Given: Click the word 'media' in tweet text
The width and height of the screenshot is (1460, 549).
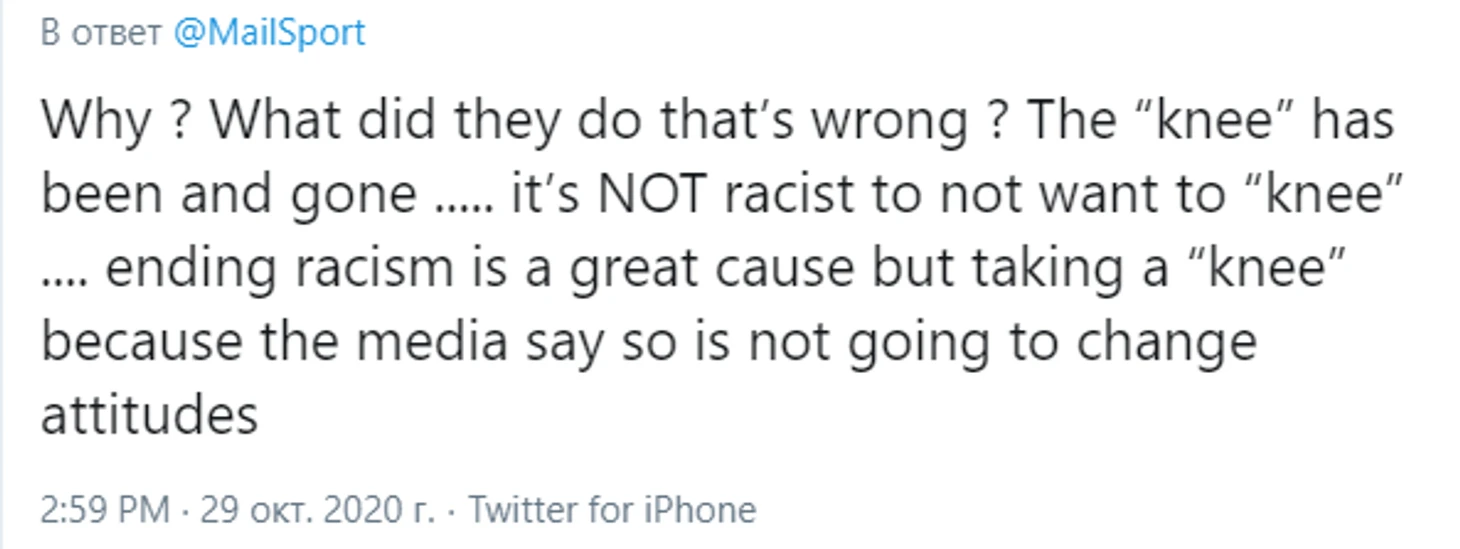Looking at the screenshot, I should pos(432,341).
